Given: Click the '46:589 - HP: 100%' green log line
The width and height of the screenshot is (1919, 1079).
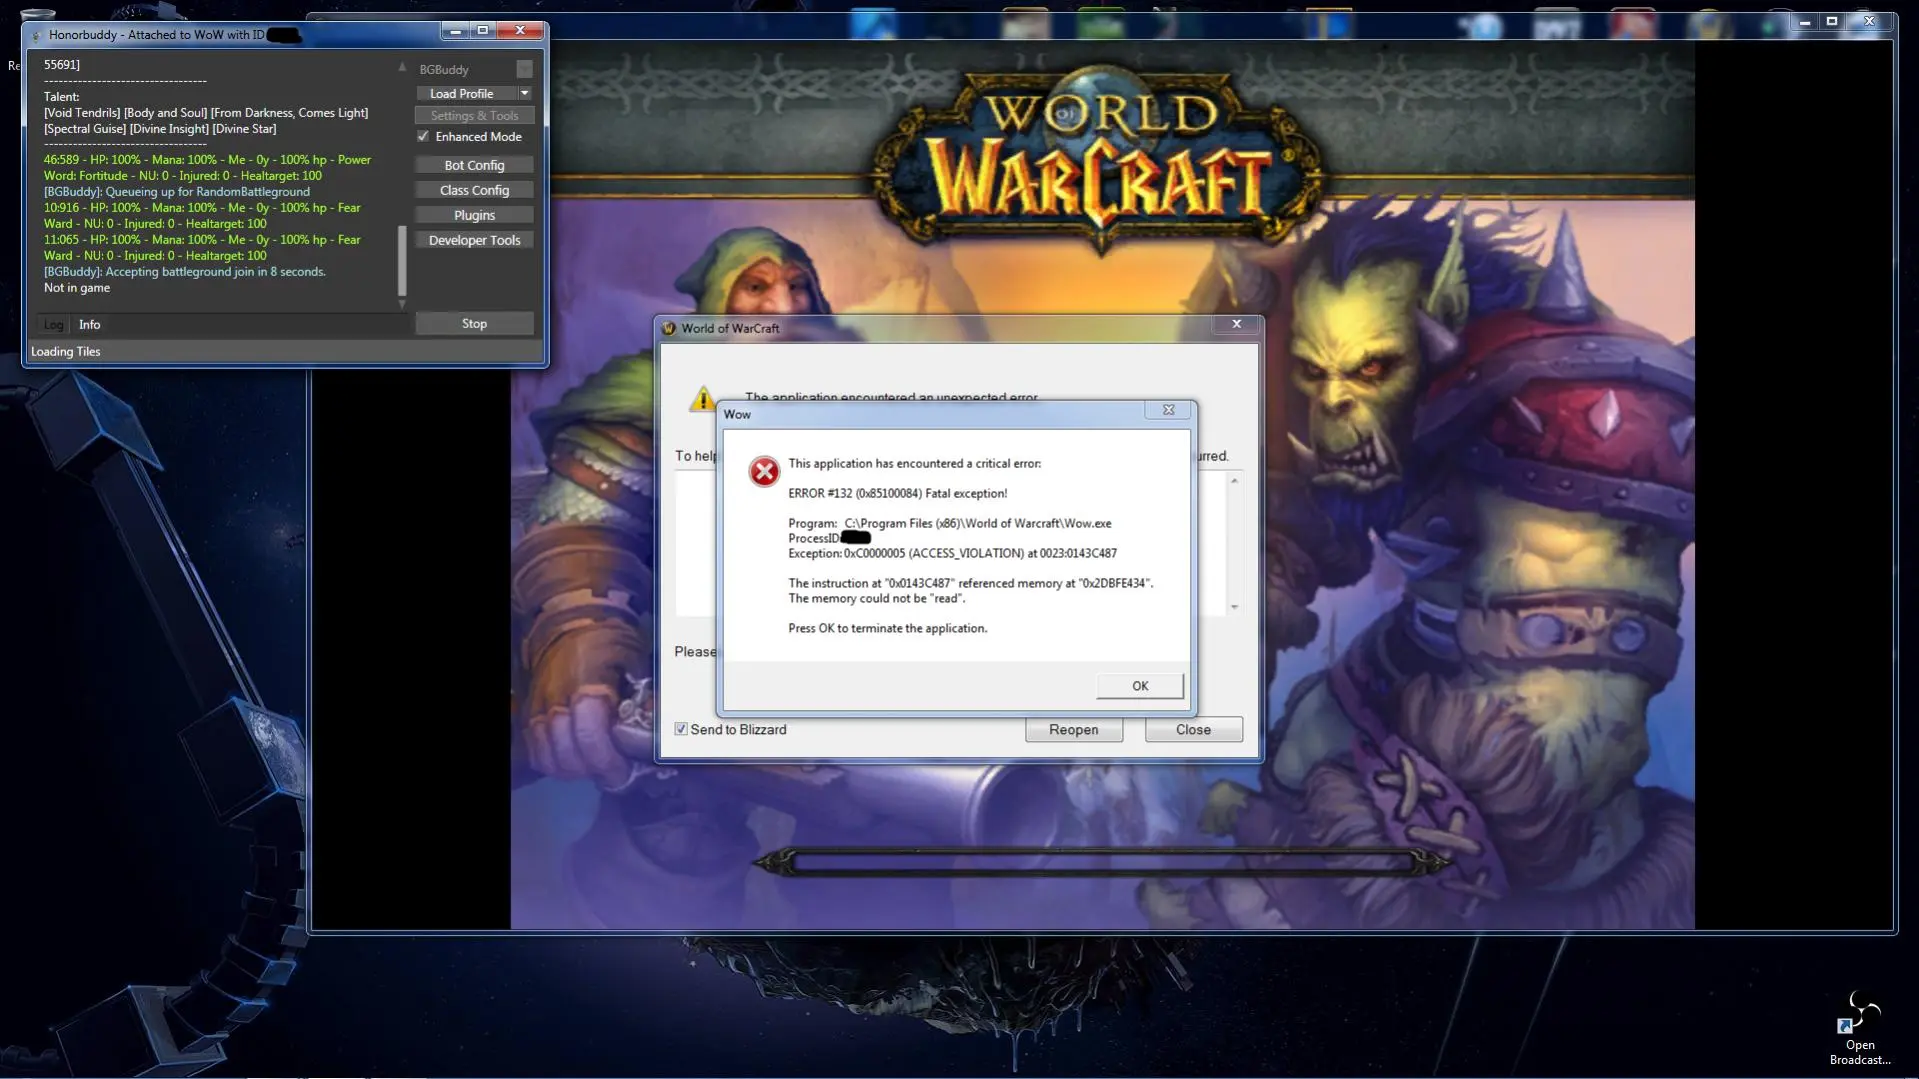Looking at the screenshot, I should (x=207, y=167).
